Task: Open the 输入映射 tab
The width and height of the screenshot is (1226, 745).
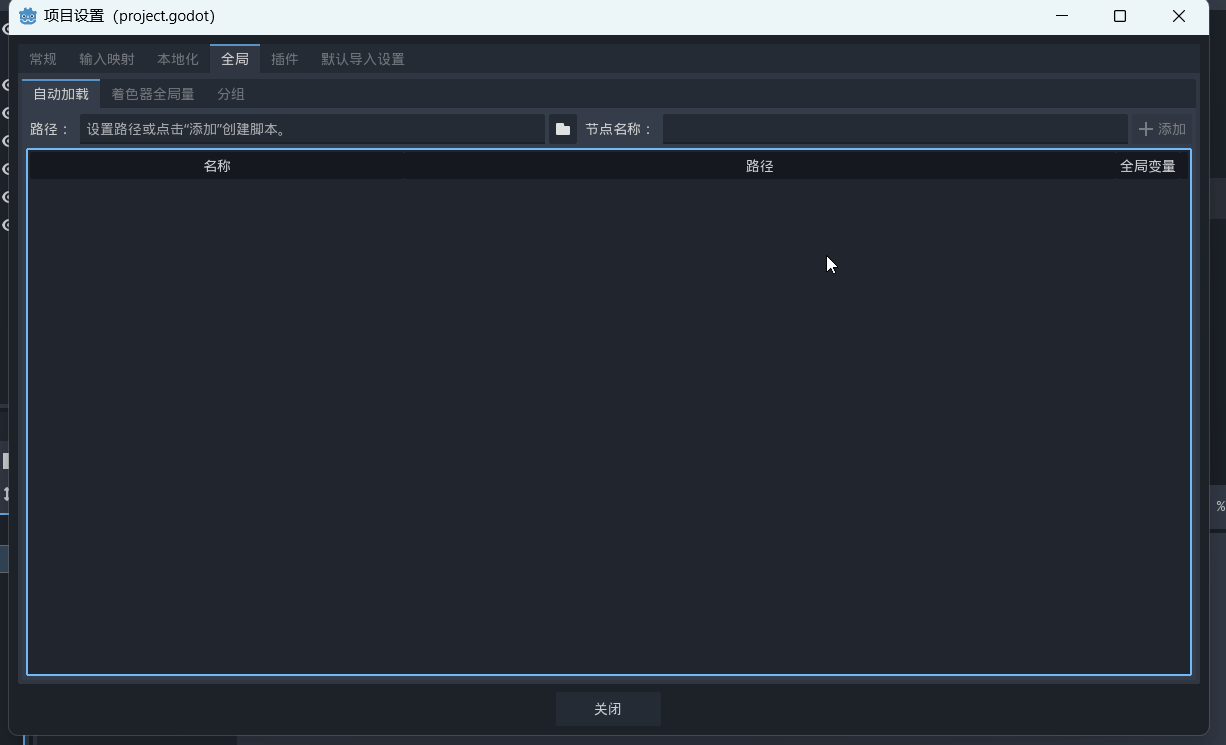Action: coord(107,59)
